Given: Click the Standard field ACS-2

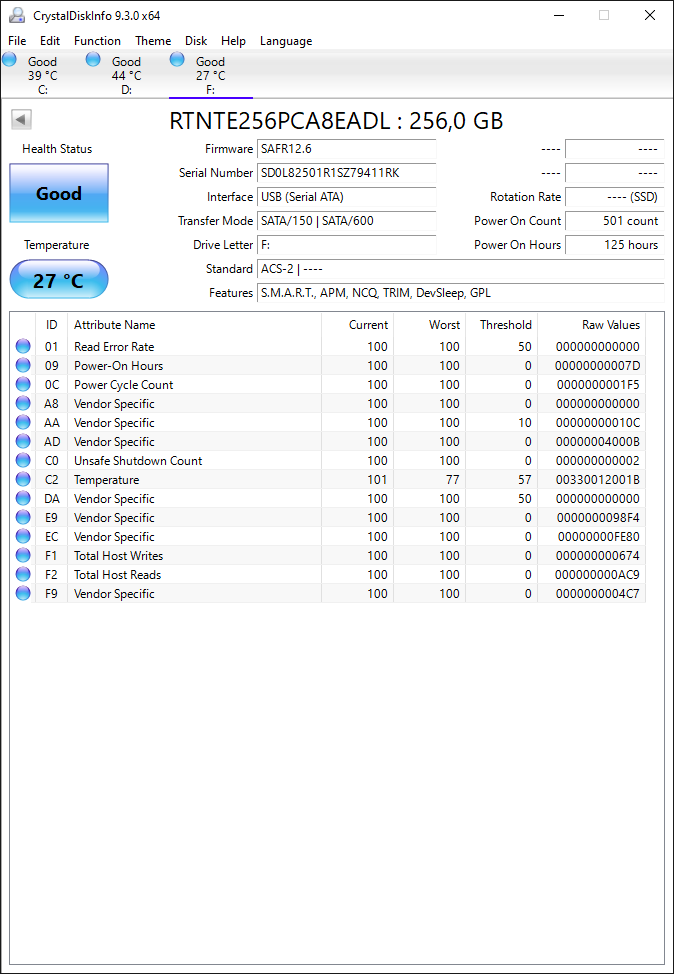Looking at the screenshot, I should click(x=460, y=269).
